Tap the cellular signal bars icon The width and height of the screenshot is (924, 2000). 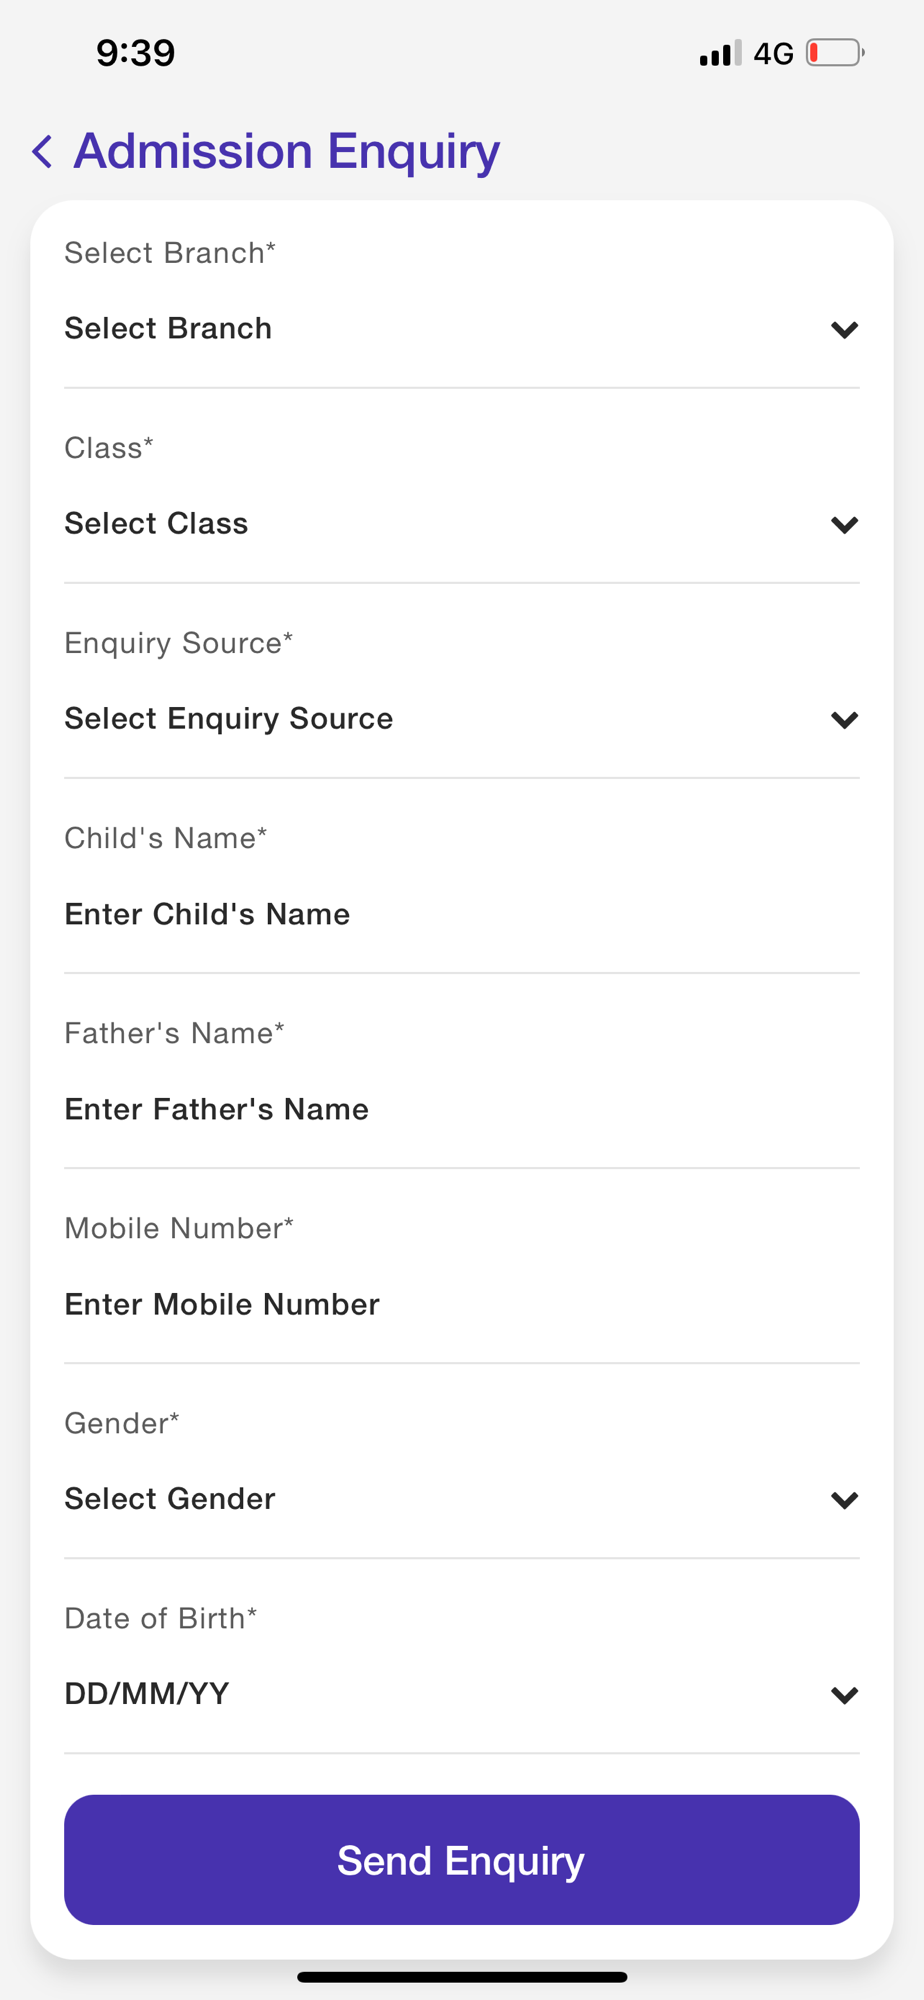[x=720, y=53]
